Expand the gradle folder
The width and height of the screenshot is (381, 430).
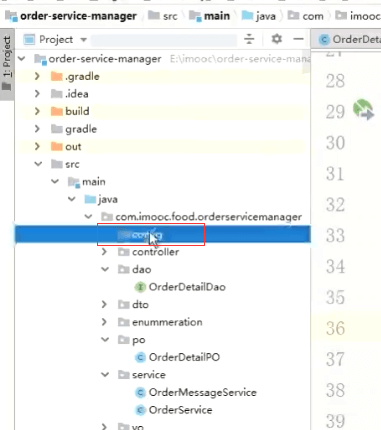[37, 129]
